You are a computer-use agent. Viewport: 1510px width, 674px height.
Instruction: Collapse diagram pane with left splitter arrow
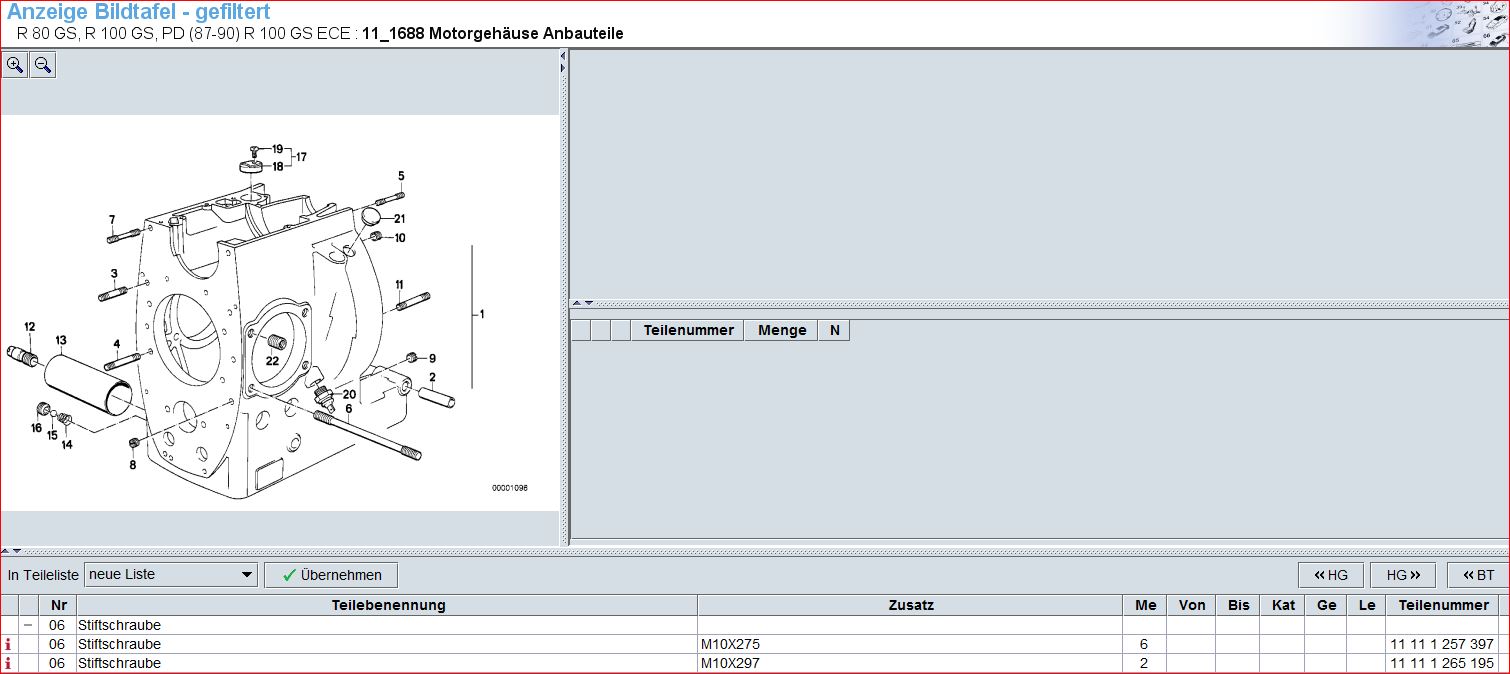point(563,56)
